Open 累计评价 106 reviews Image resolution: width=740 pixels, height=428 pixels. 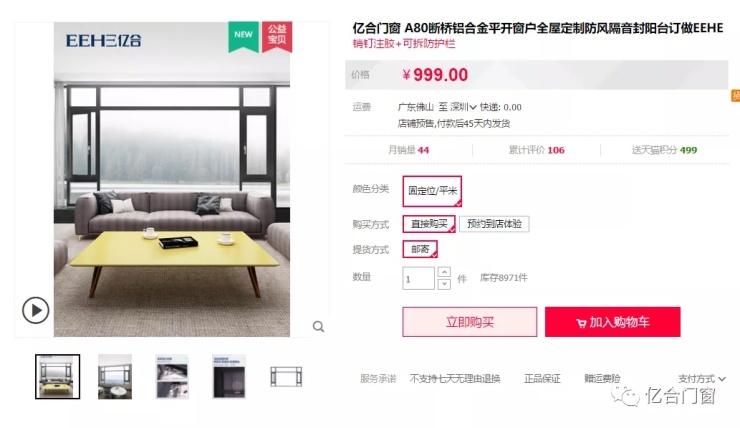click(536, 150)
